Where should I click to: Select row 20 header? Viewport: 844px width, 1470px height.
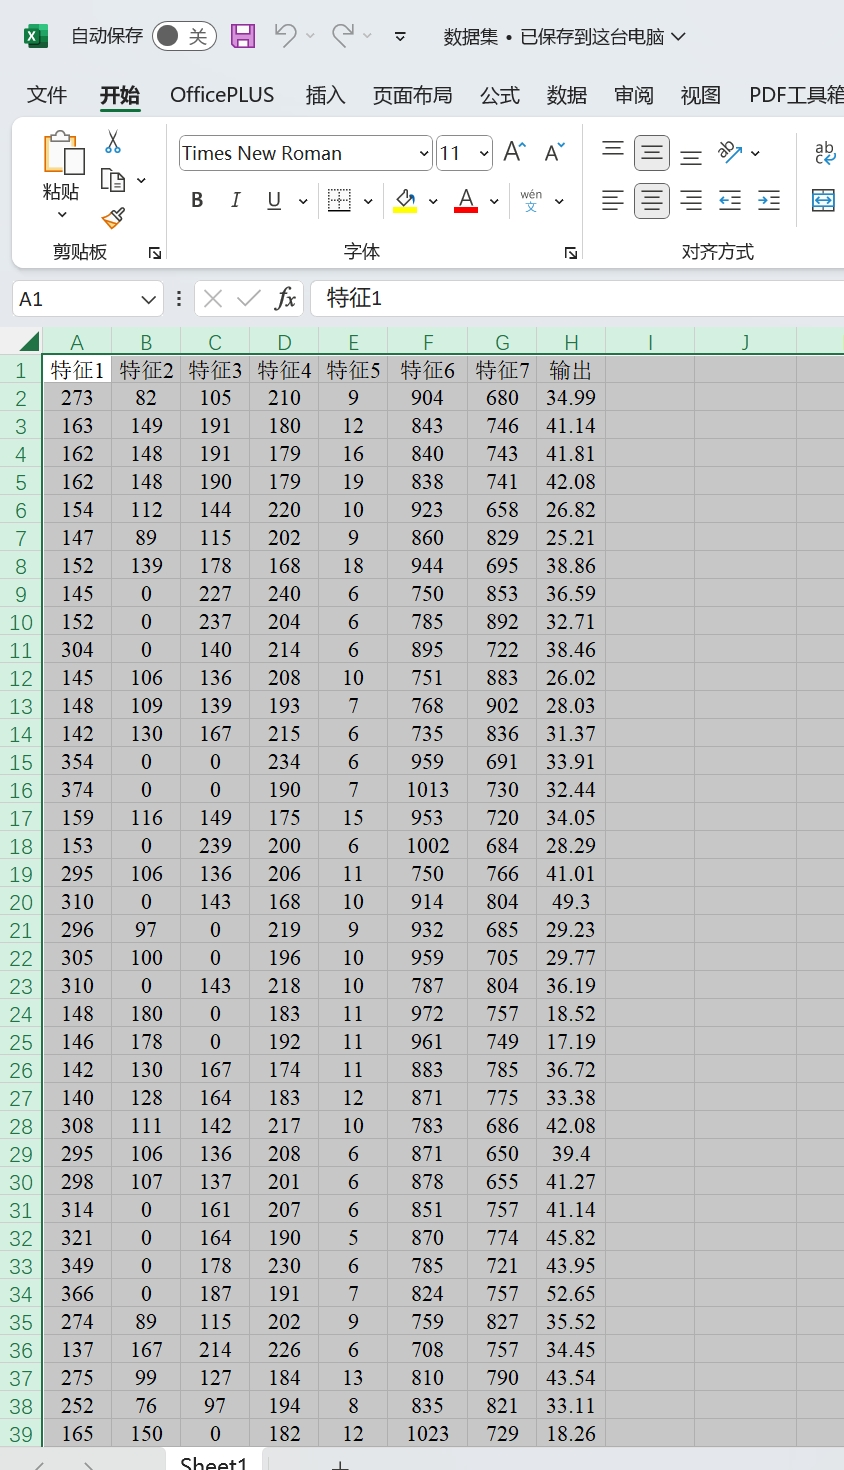tap(21, 902)
